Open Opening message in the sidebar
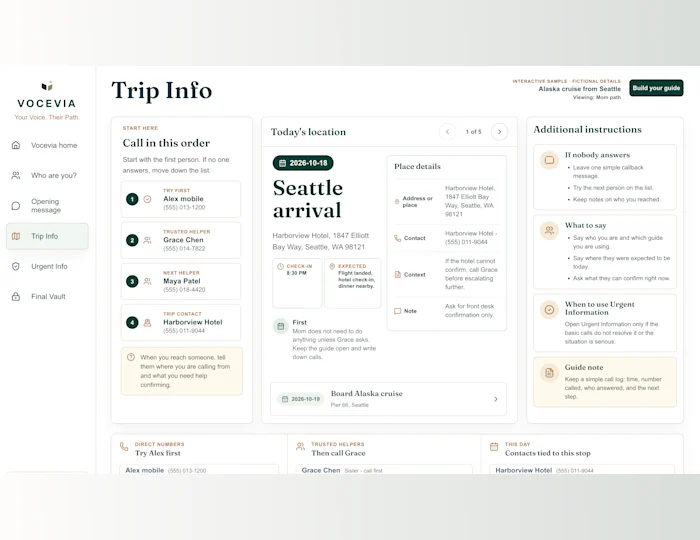The image size is (700, 540). 47,206
